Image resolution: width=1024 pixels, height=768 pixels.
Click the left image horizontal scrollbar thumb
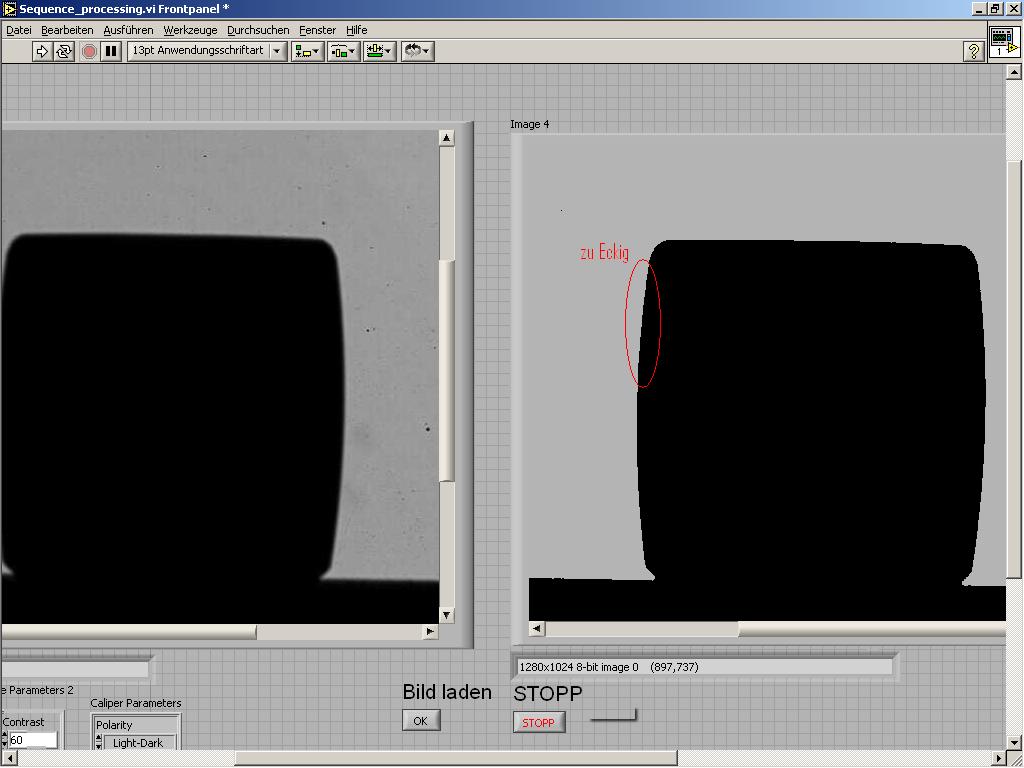point(129,632)
